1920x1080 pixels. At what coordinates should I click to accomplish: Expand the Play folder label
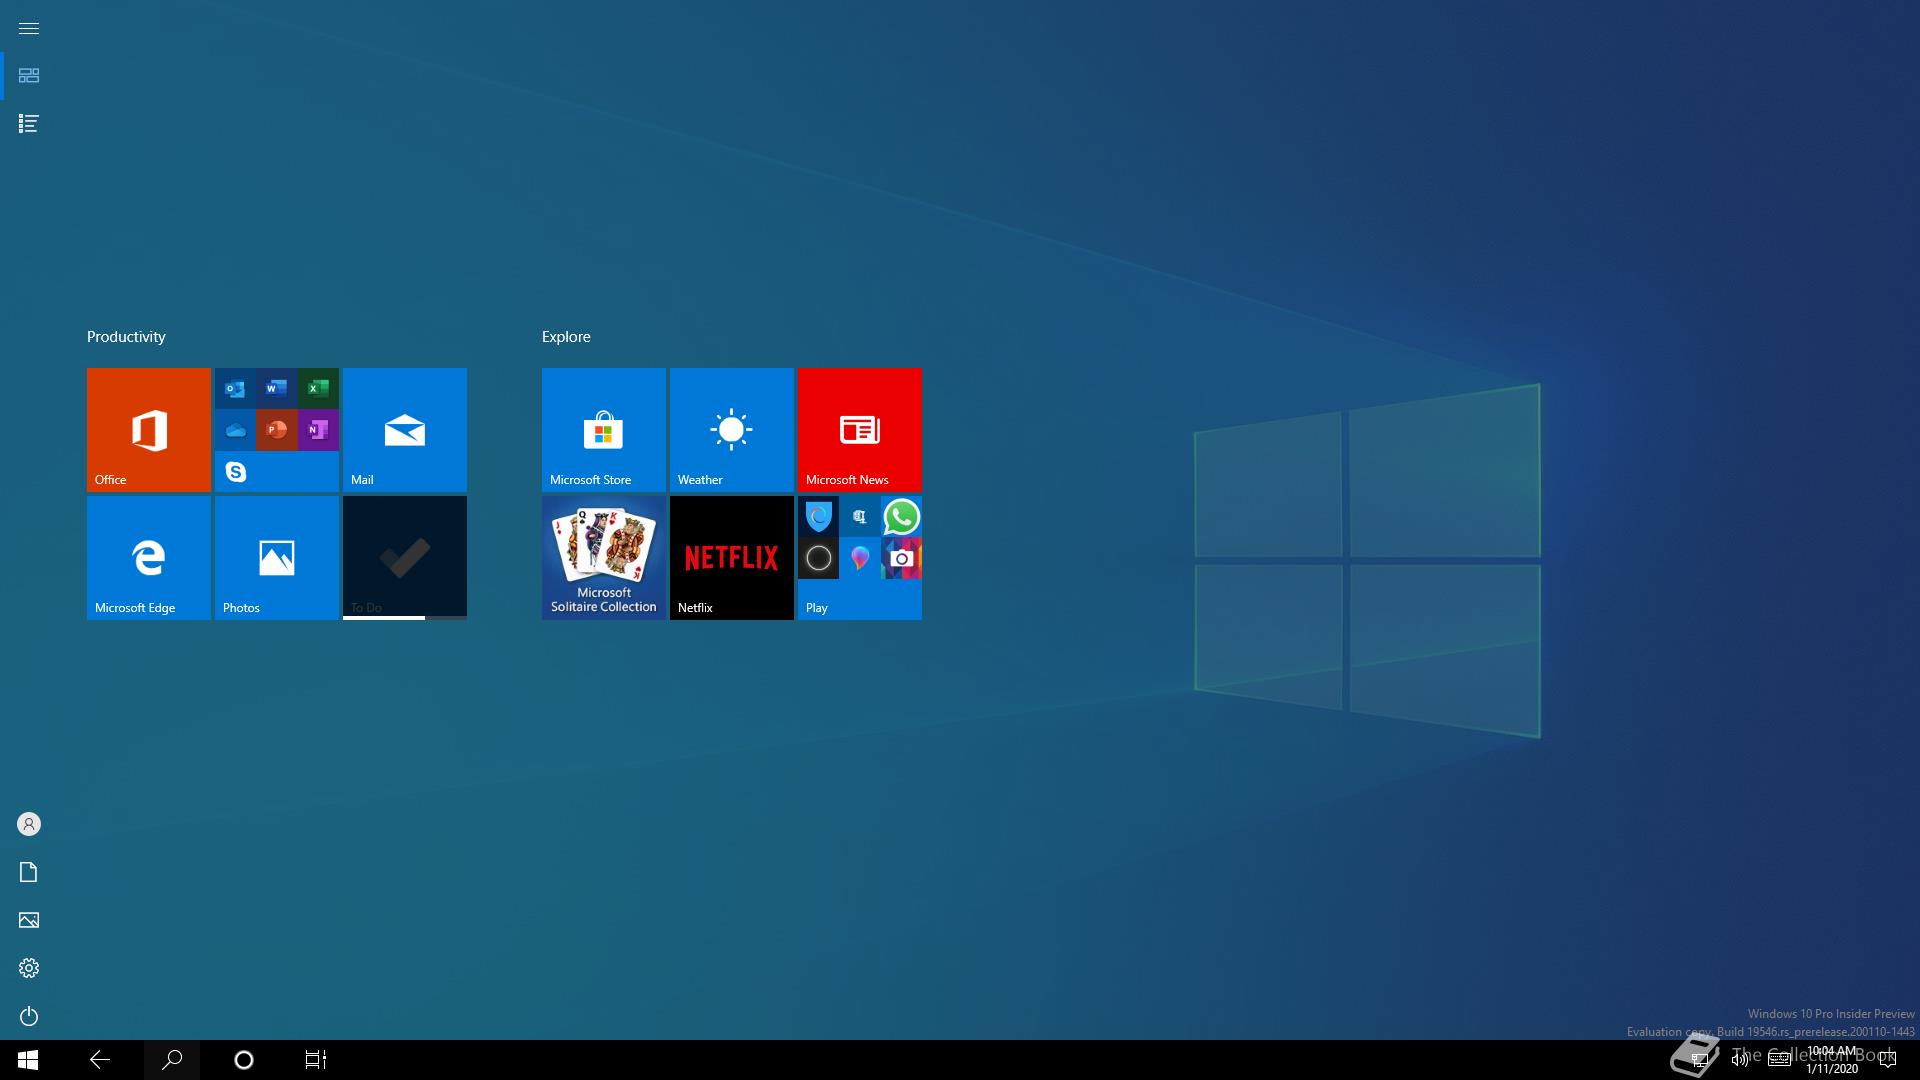pyautogui.click(x=817, y=607)
